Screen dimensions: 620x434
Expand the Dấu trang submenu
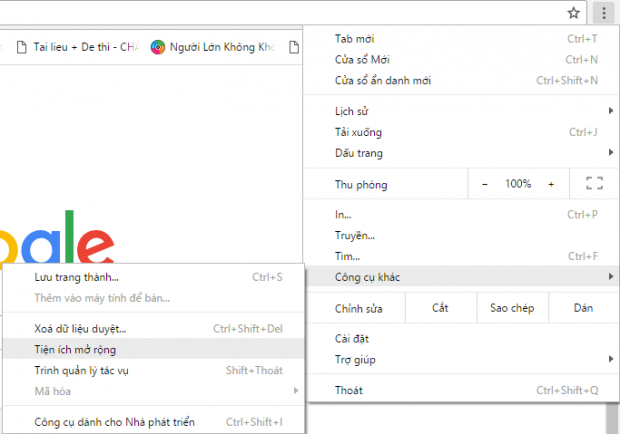[x=462, y=153]
